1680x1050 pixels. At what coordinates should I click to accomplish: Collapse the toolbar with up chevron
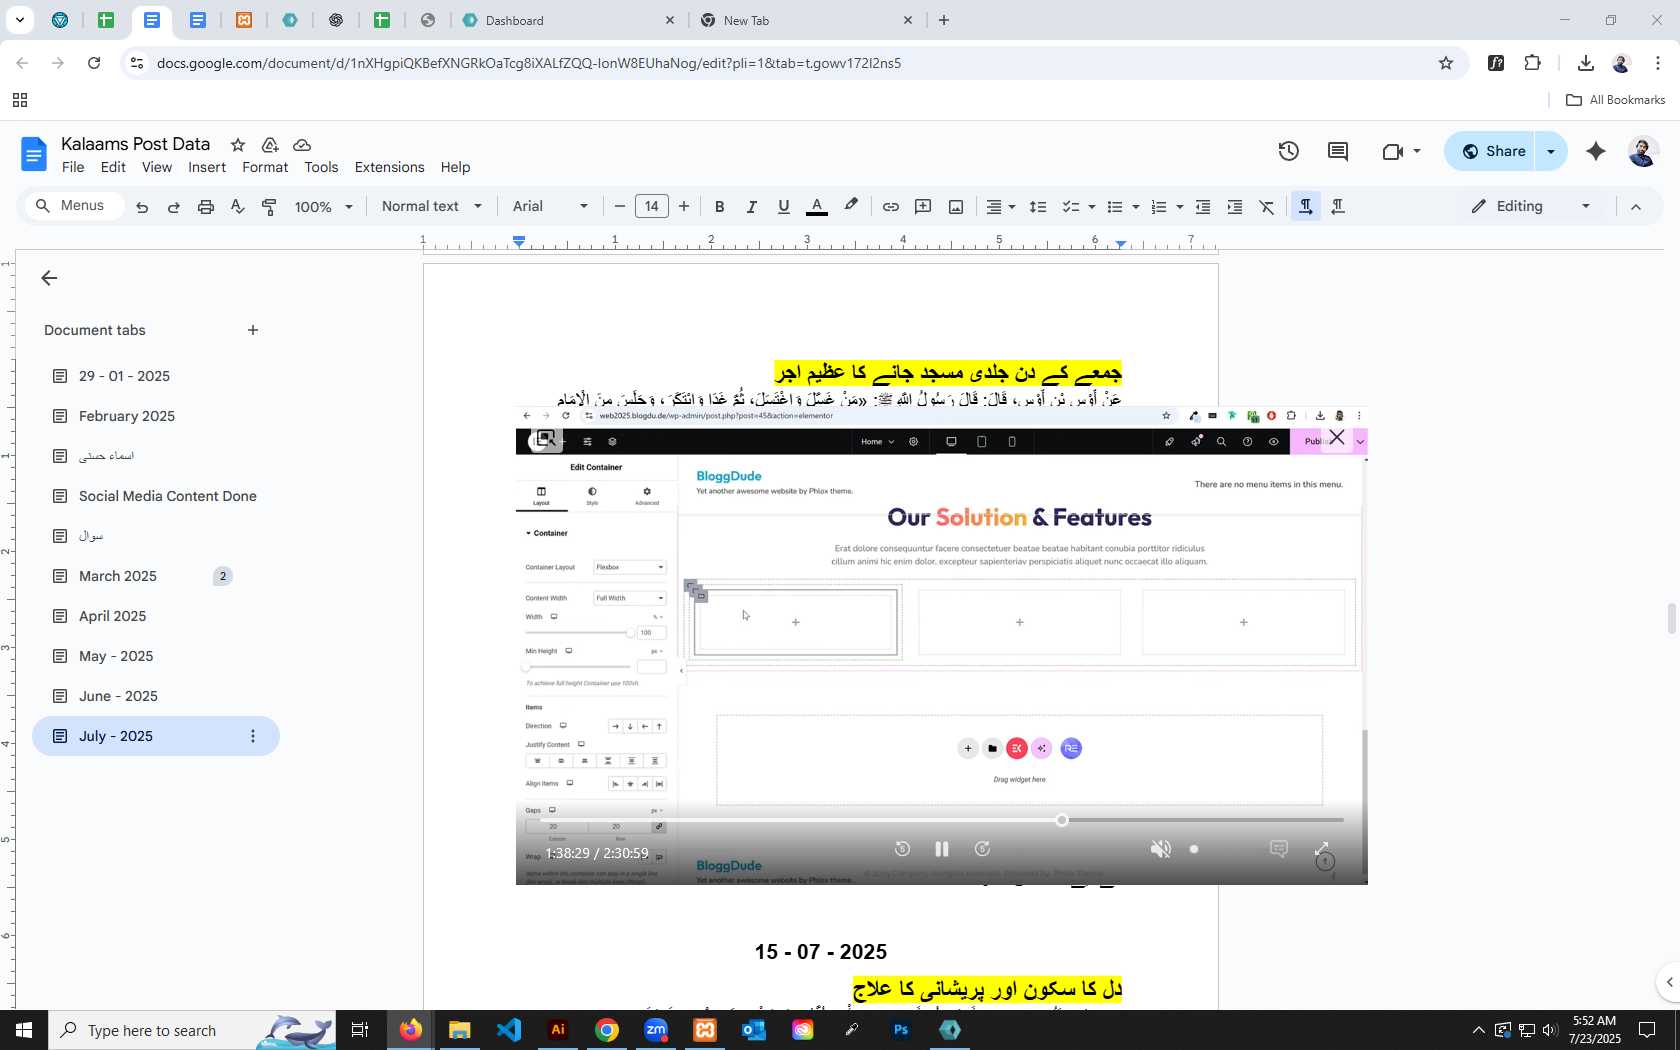point(1636,207)
